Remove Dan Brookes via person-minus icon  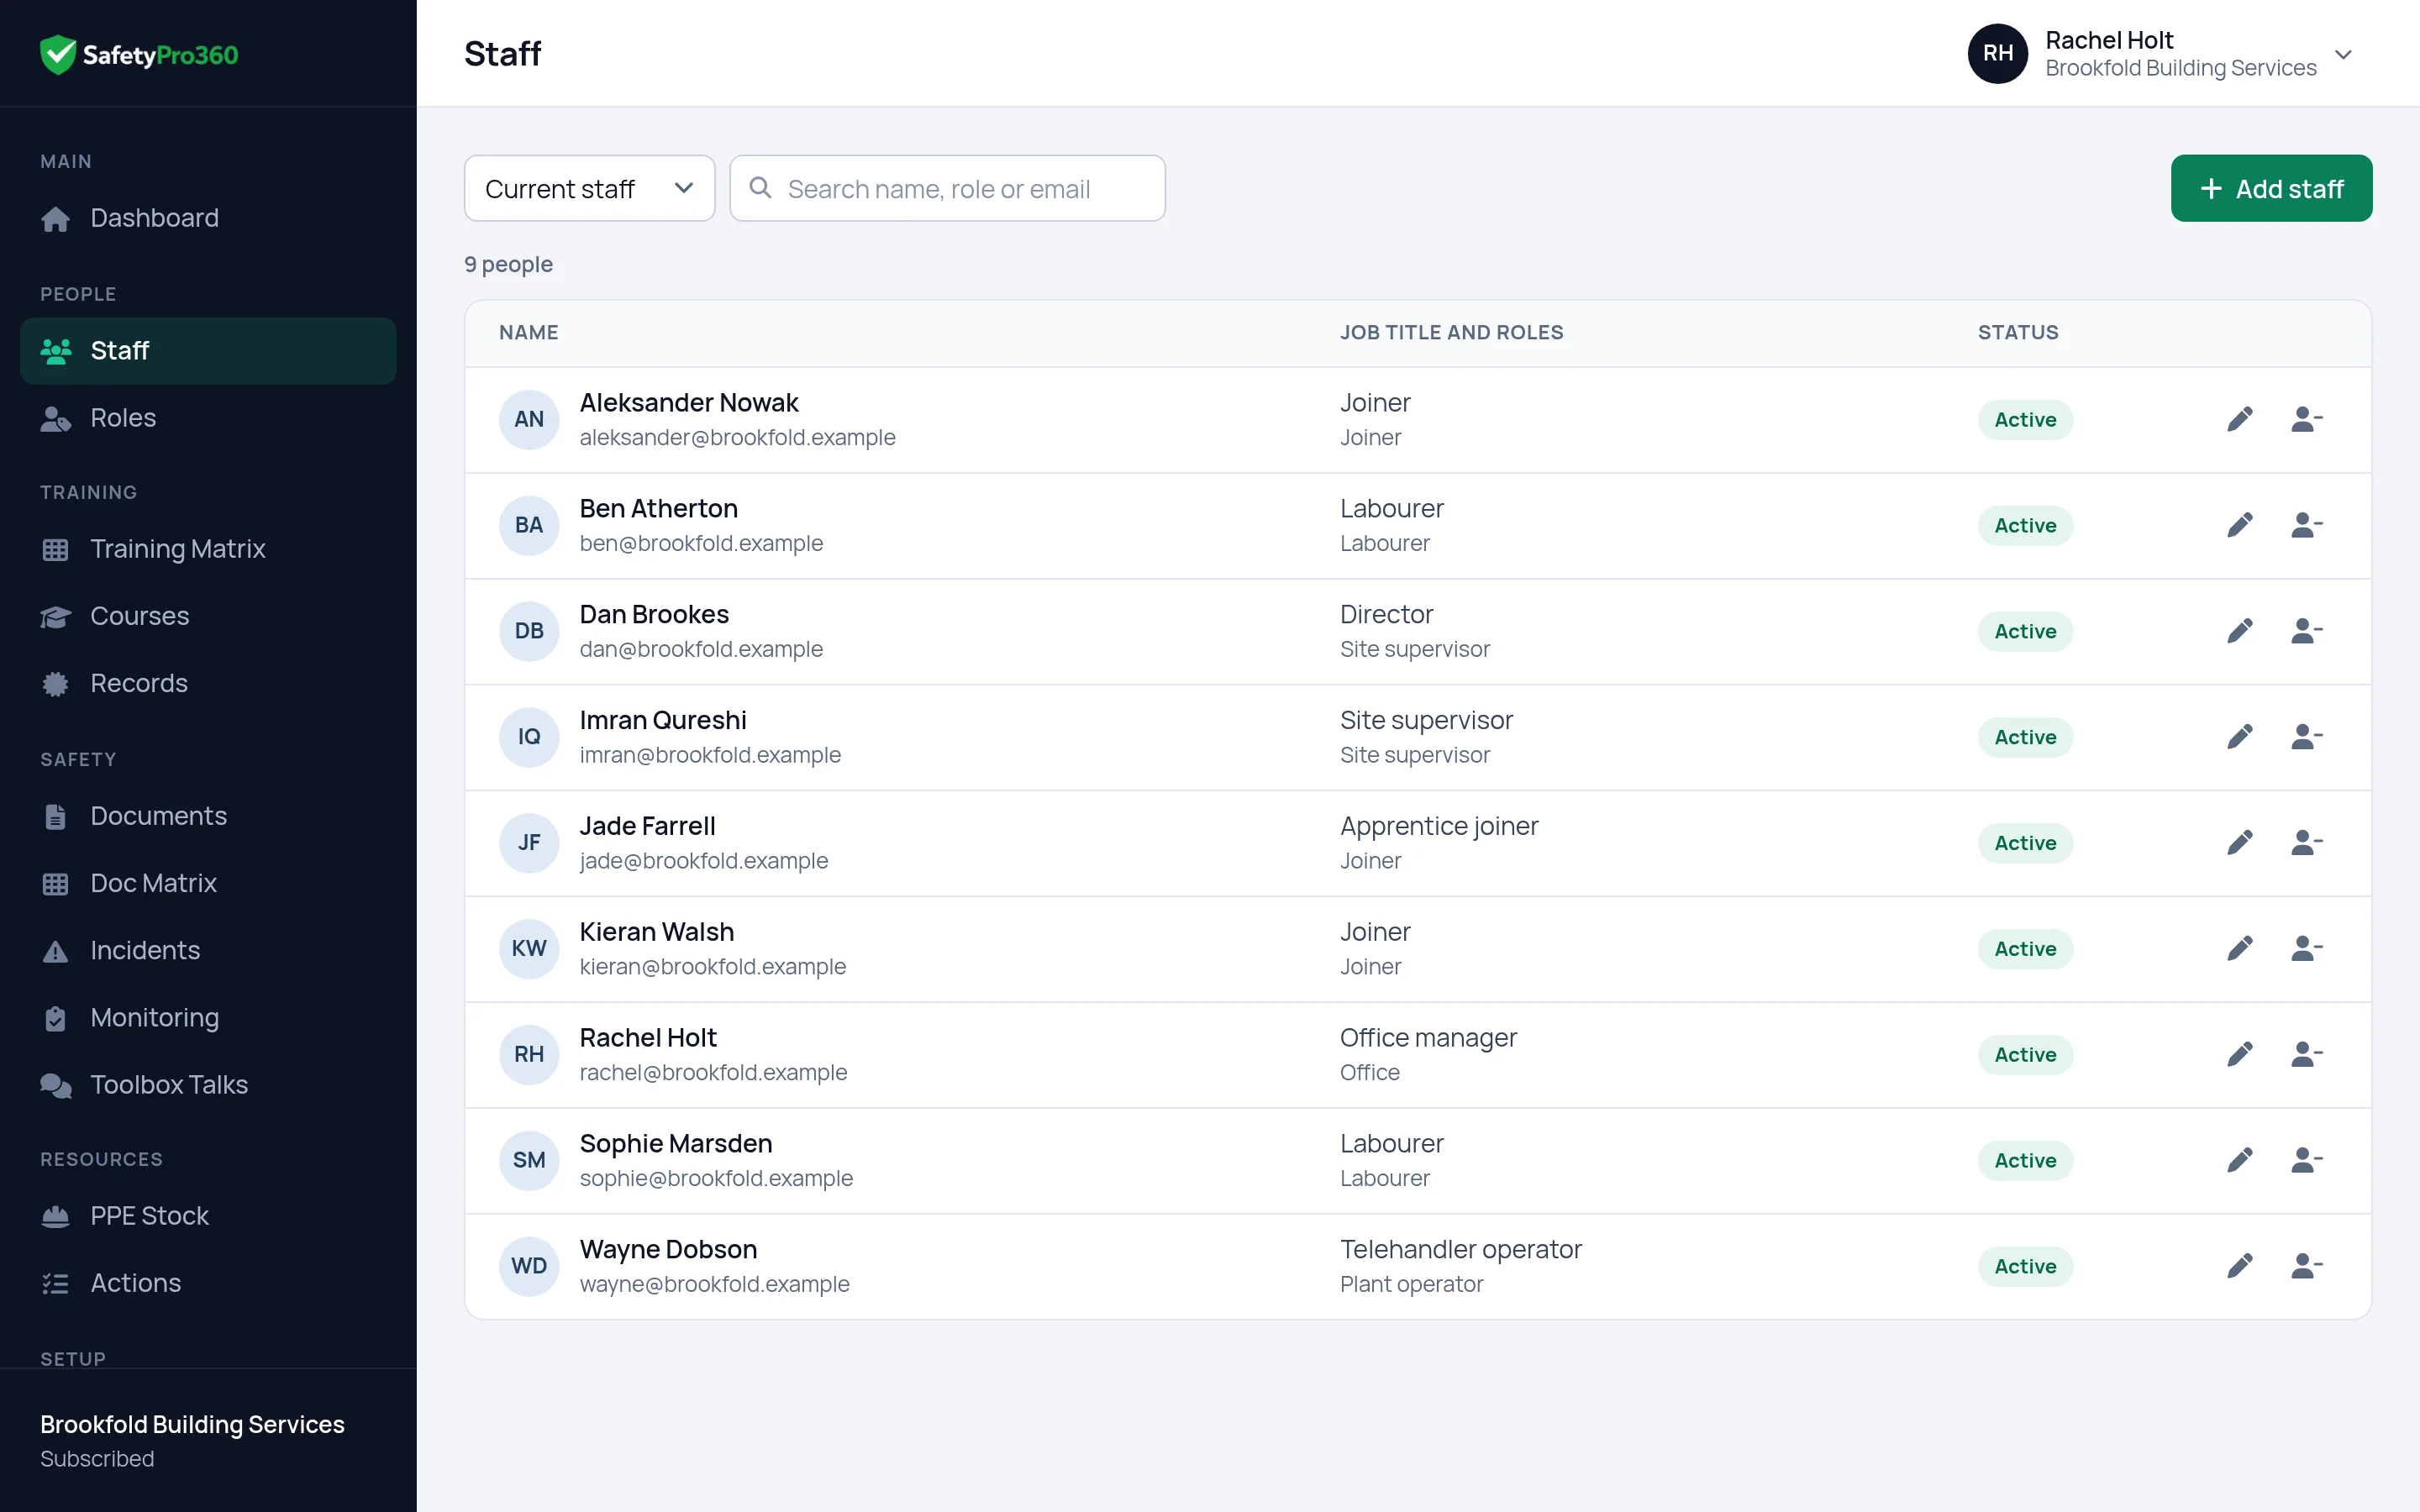(x=2306, y=631)
